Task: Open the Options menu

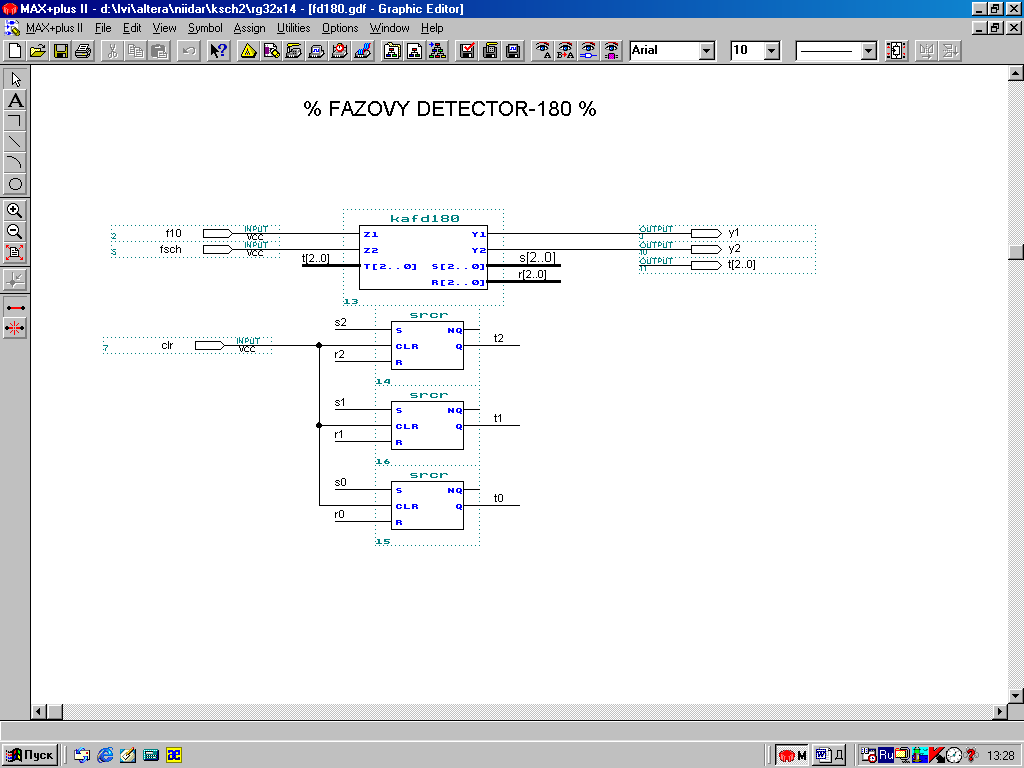Action: [x=340, y=28]
